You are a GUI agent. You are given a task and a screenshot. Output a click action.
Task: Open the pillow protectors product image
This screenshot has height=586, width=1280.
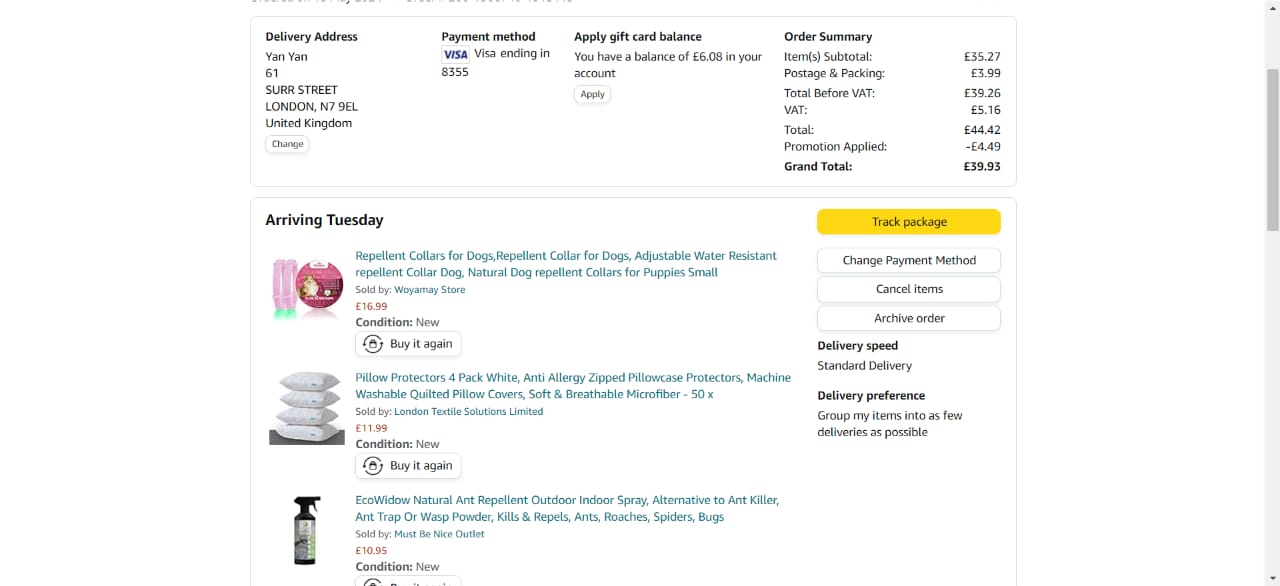(x=307, y=407)
